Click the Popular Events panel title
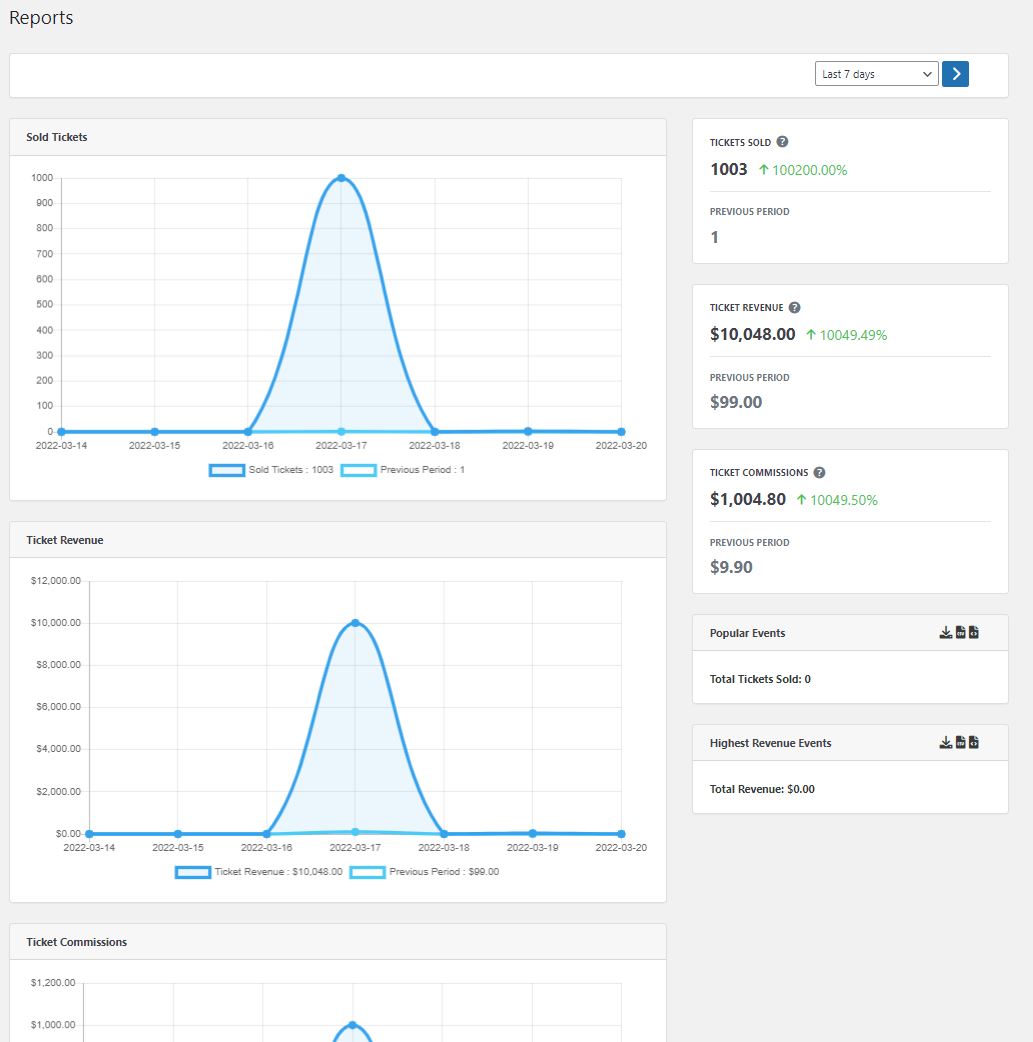1033x1042 pixels. click(747, 633)
